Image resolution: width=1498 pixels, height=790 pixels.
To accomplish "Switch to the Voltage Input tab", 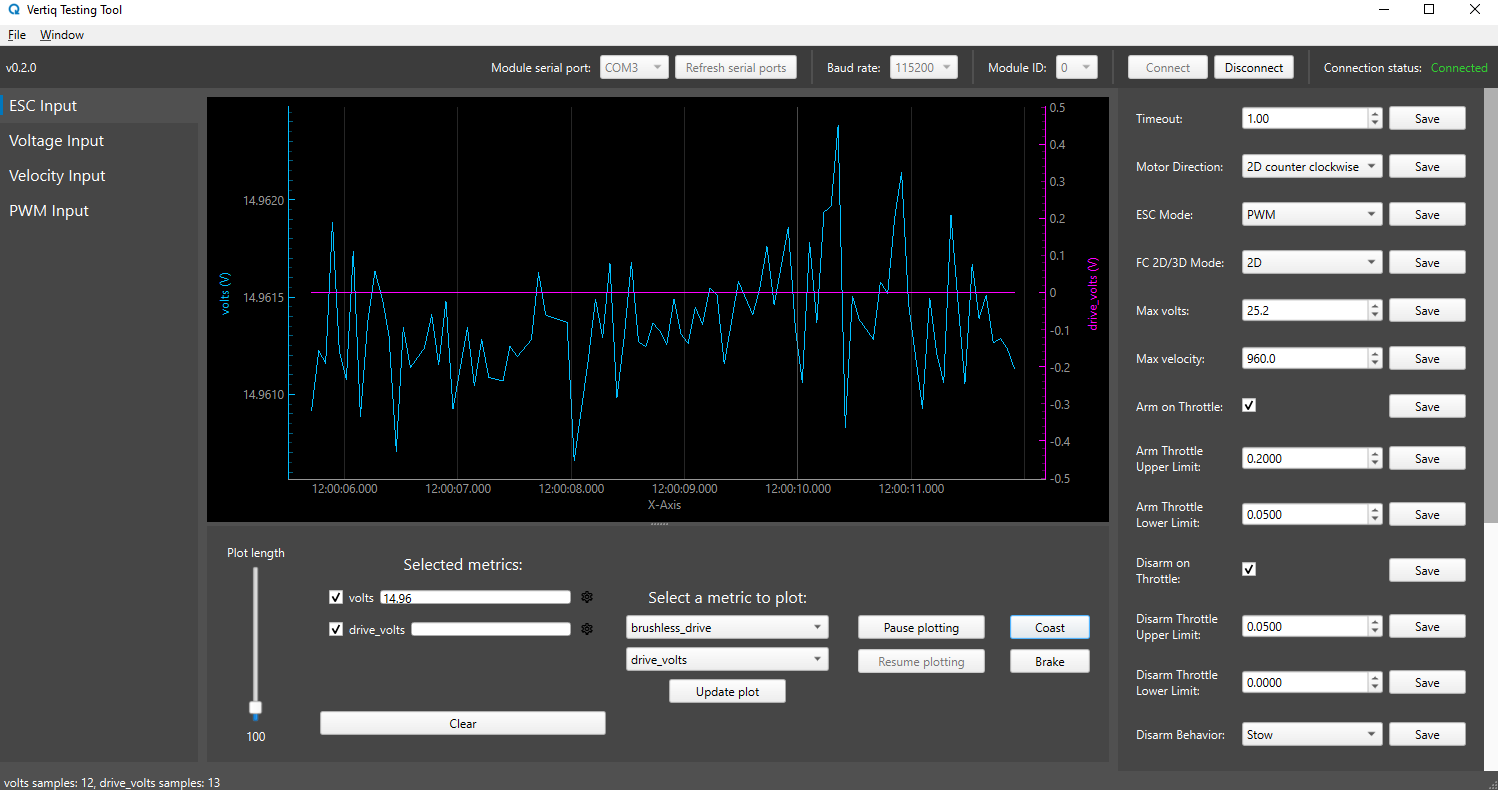I will [99, 141].
